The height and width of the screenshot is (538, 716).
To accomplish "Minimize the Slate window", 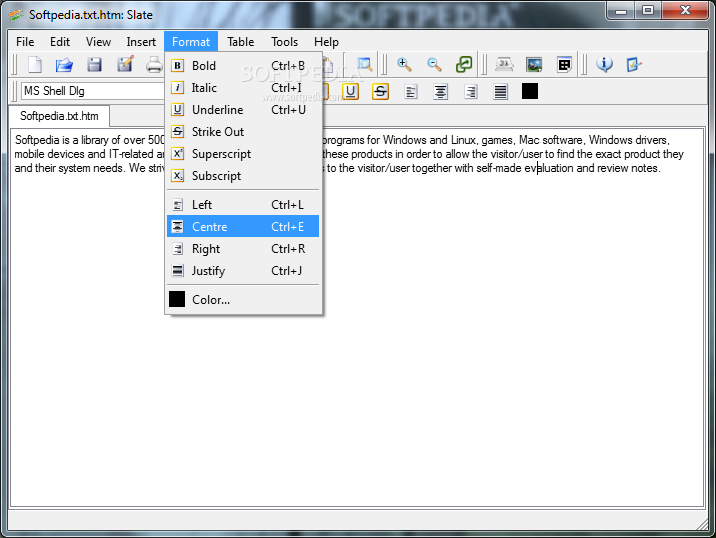I will (x=621, y=11).
